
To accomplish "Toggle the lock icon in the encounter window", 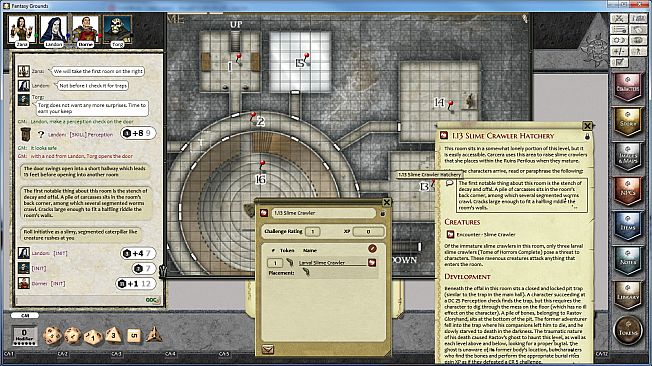I will click(383, 213).
